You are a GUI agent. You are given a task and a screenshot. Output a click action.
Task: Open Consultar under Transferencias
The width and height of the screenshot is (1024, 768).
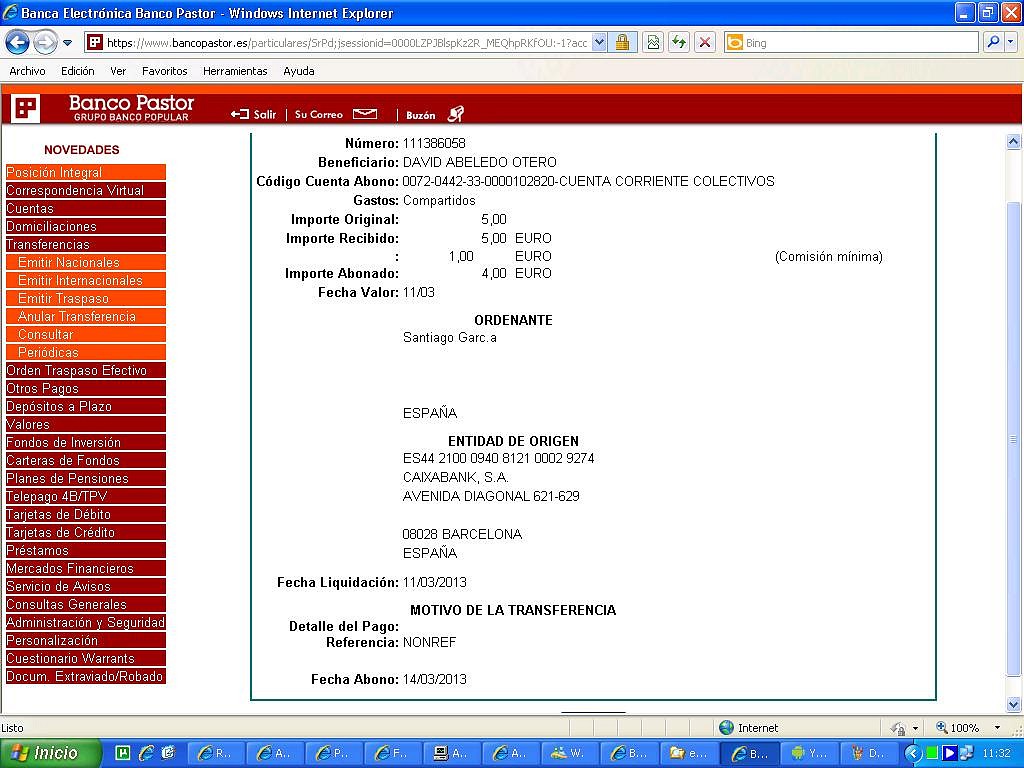point(86,334)
